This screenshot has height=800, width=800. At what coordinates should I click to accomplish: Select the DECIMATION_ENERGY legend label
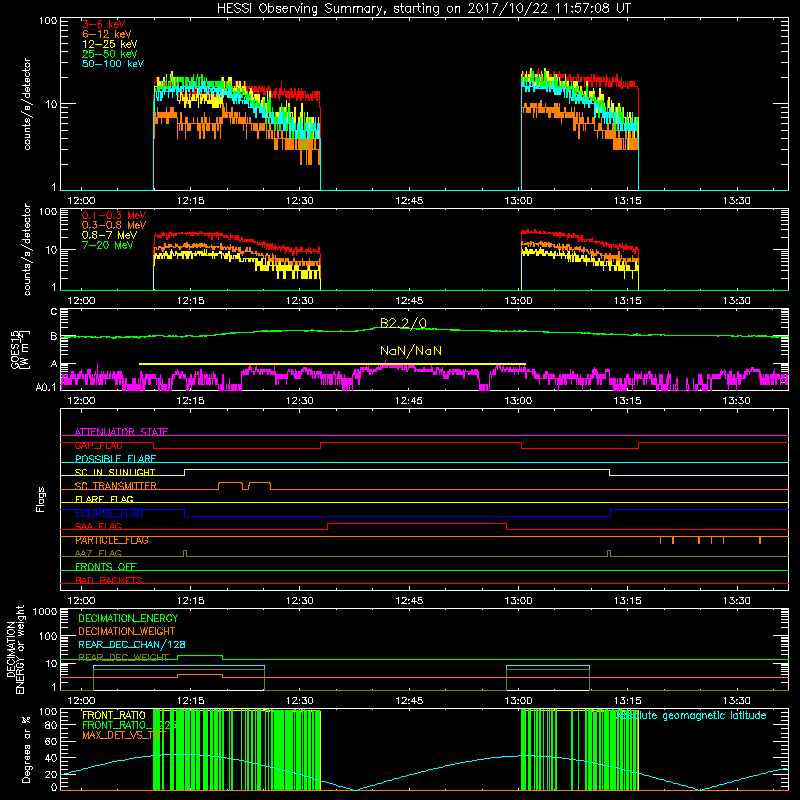(128, 618)
